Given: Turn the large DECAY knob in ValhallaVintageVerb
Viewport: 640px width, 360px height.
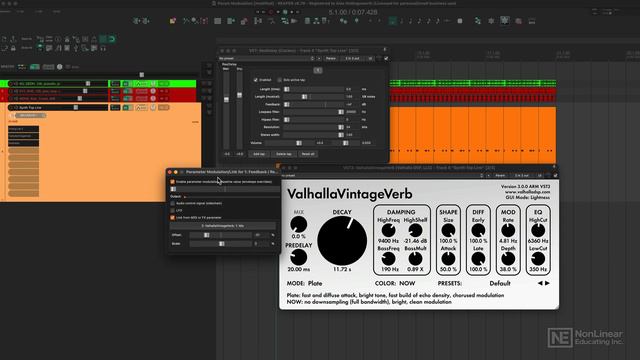Looking at the screenshot, I should (342, 241).
